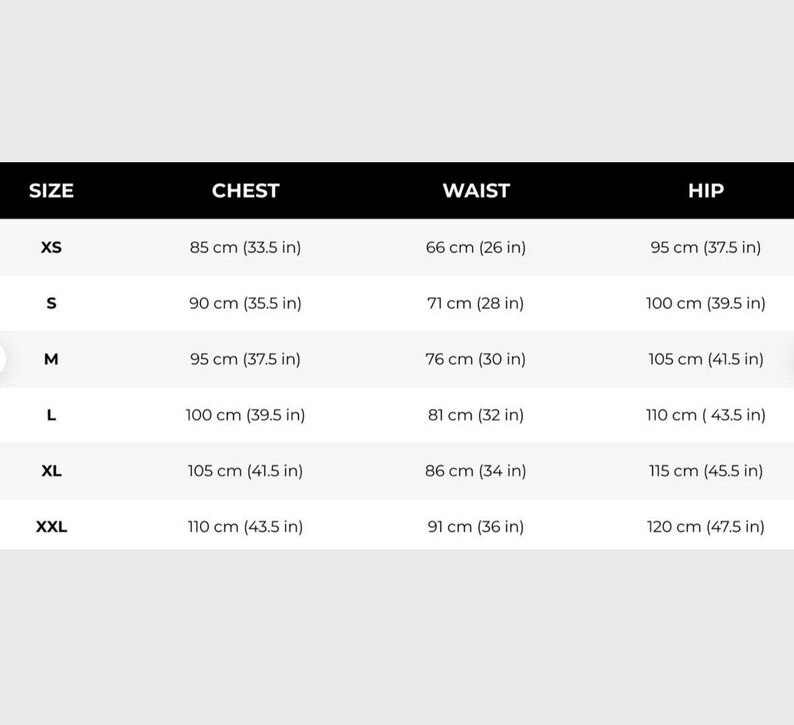Viewport: 794px width, 725px height.
Task: Click L hip value 110 cm
Action: (706, 415)
